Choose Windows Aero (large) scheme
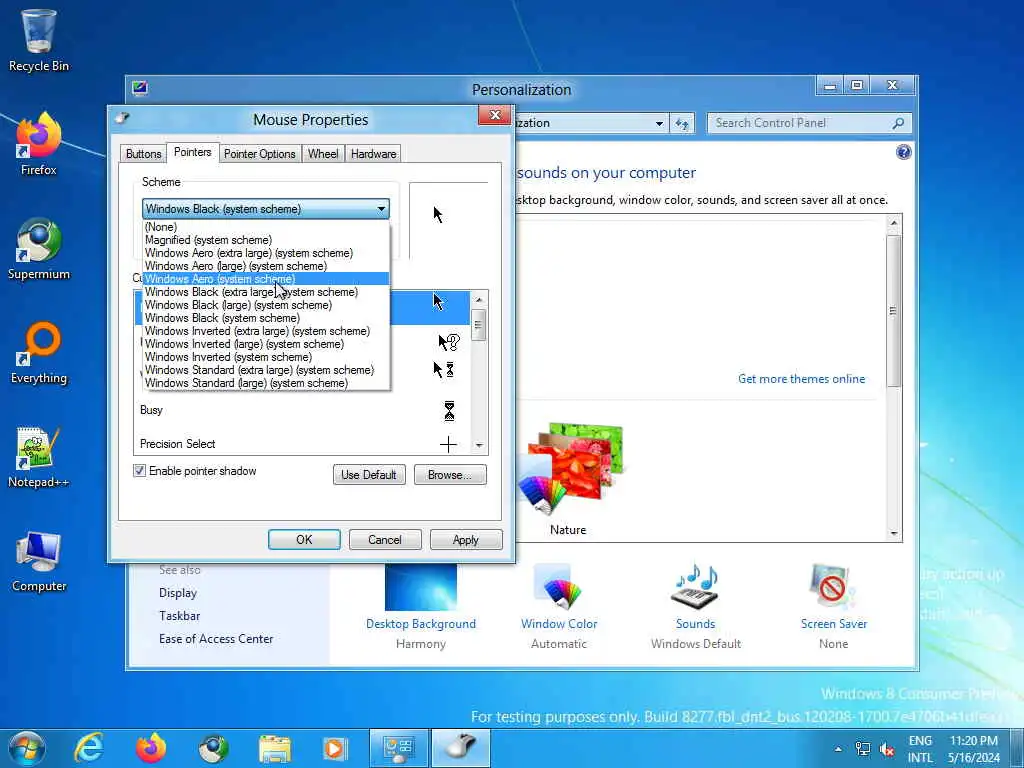 (x=266, y=266)
